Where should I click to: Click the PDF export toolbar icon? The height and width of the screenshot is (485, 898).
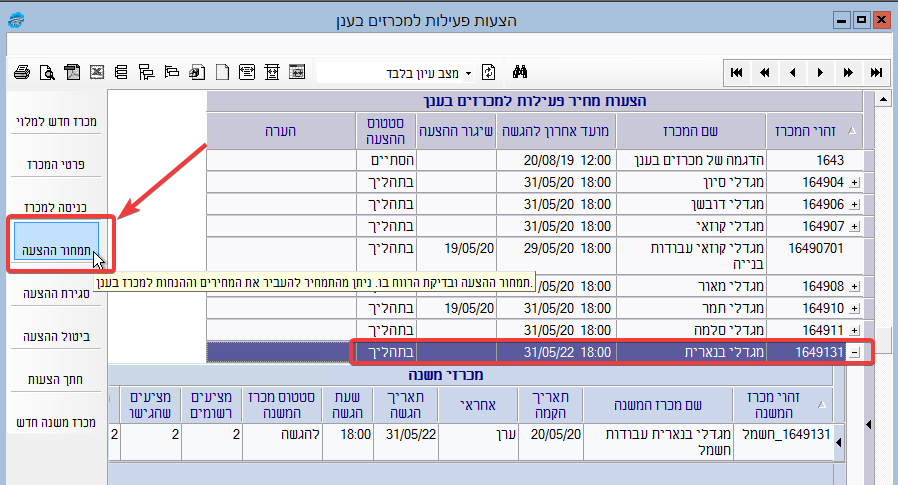point(72,72)
